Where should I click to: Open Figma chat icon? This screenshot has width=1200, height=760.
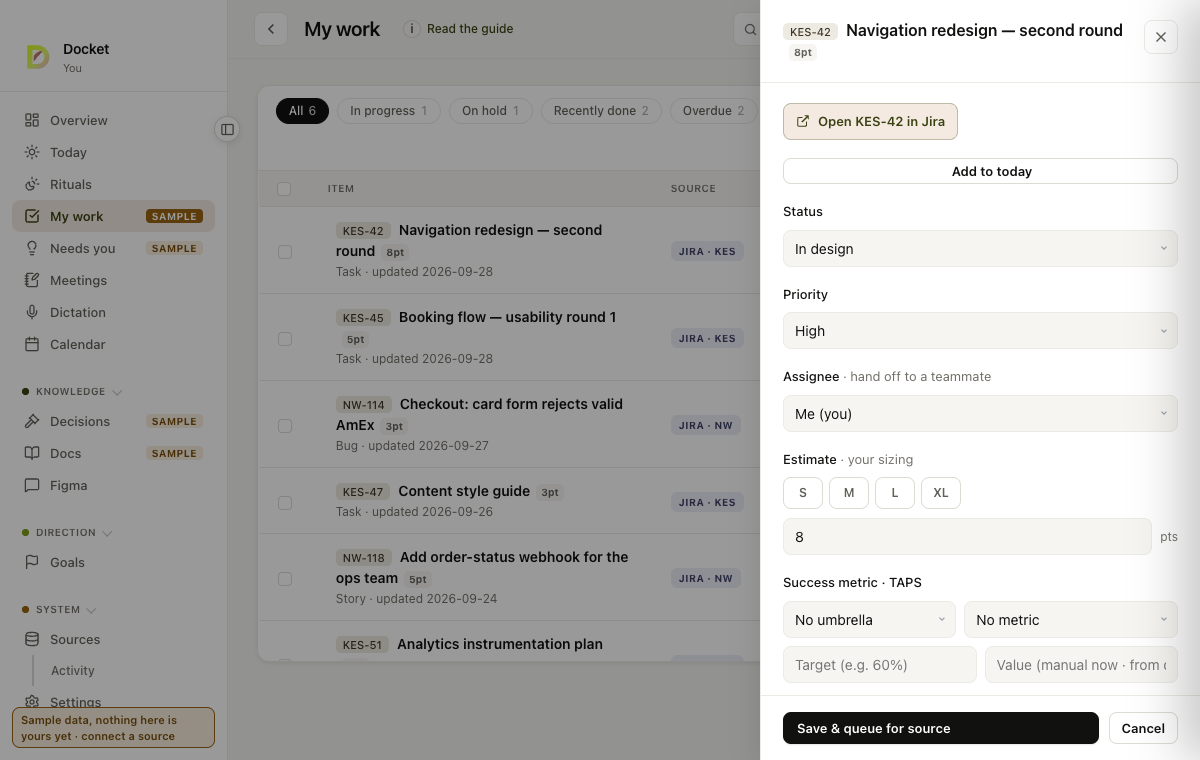coord(32,485)
